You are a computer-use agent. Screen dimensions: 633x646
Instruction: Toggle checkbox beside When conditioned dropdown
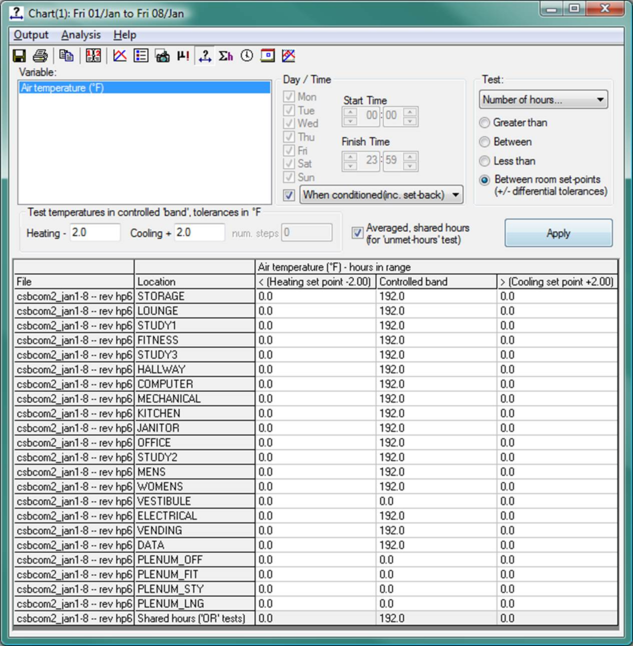[289, 195]
